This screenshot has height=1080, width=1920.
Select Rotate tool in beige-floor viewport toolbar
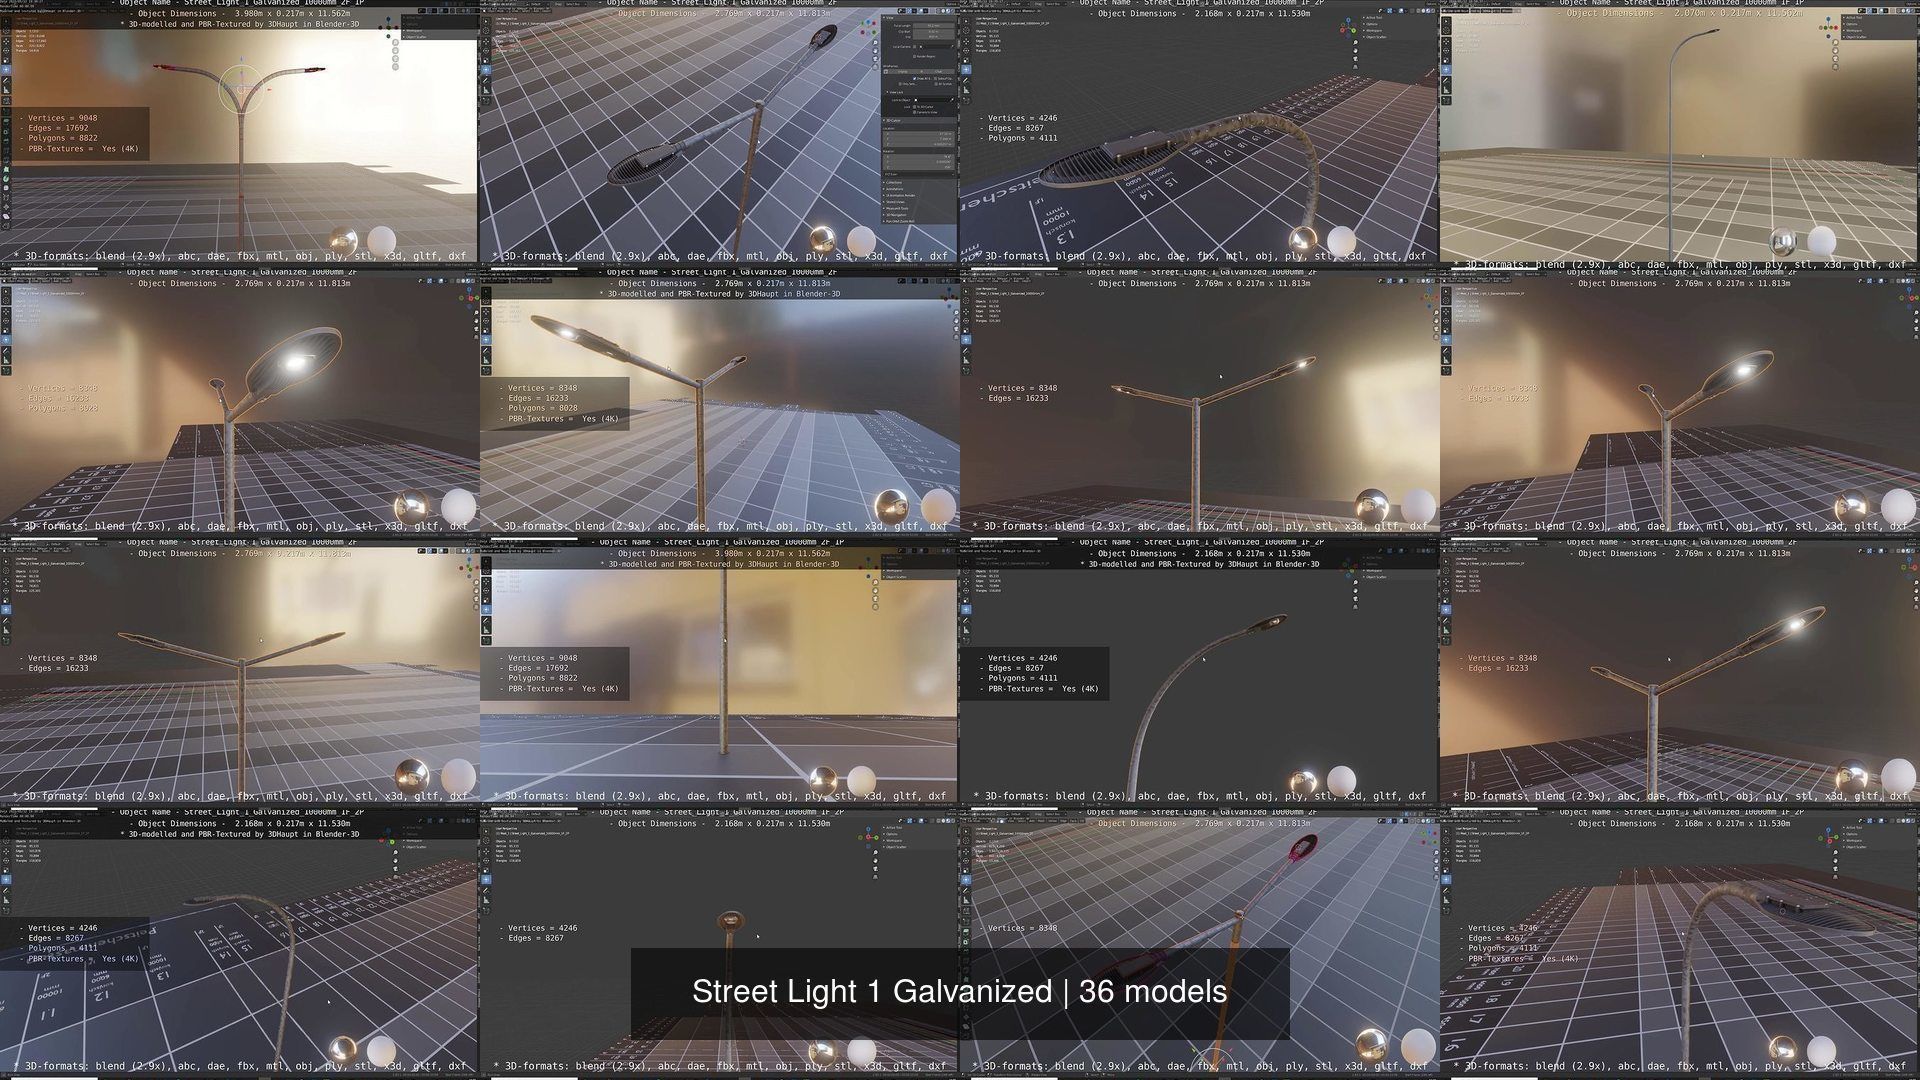pyautogui.click(x=1446, y=51)
